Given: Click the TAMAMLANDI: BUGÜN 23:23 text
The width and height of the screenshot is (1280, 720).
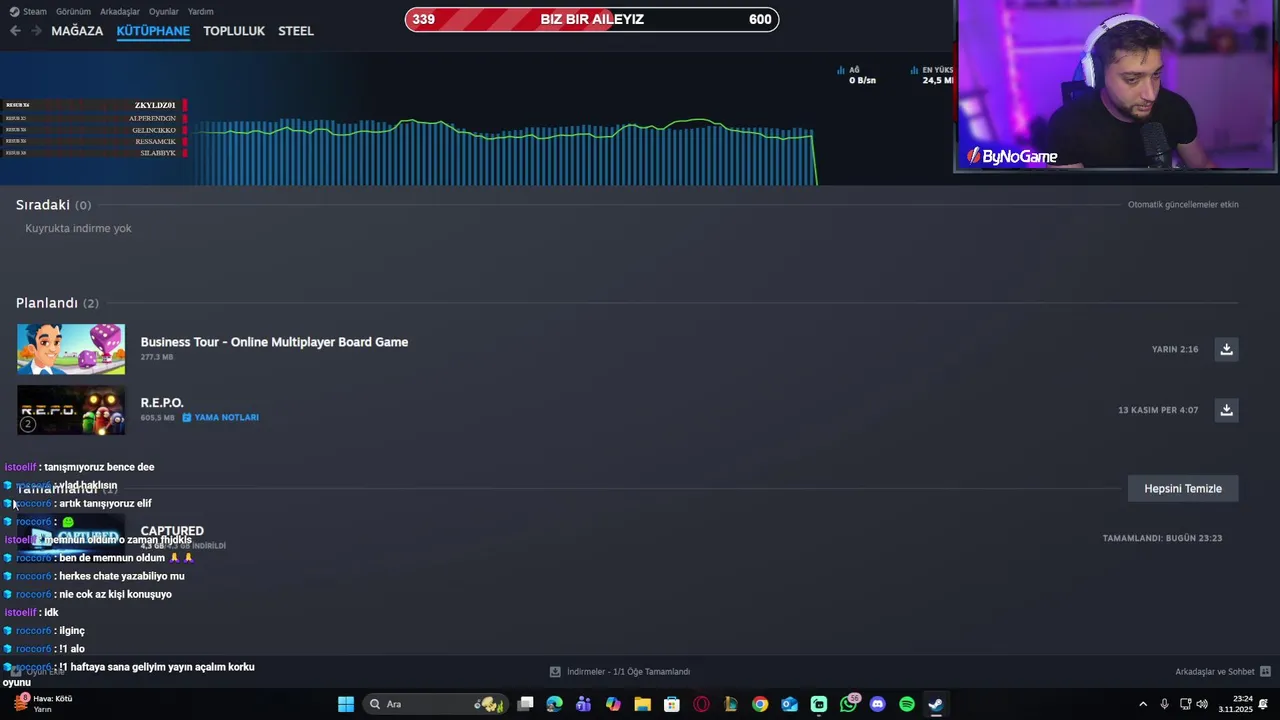Looking at the screenshot, I should (x=1162, y=538).
